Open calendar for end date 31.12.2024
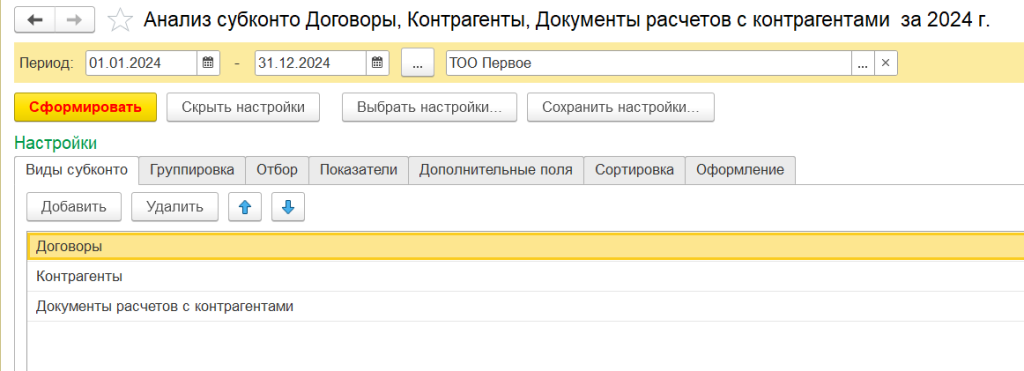 pyautogui.click(x=377, y=63)
